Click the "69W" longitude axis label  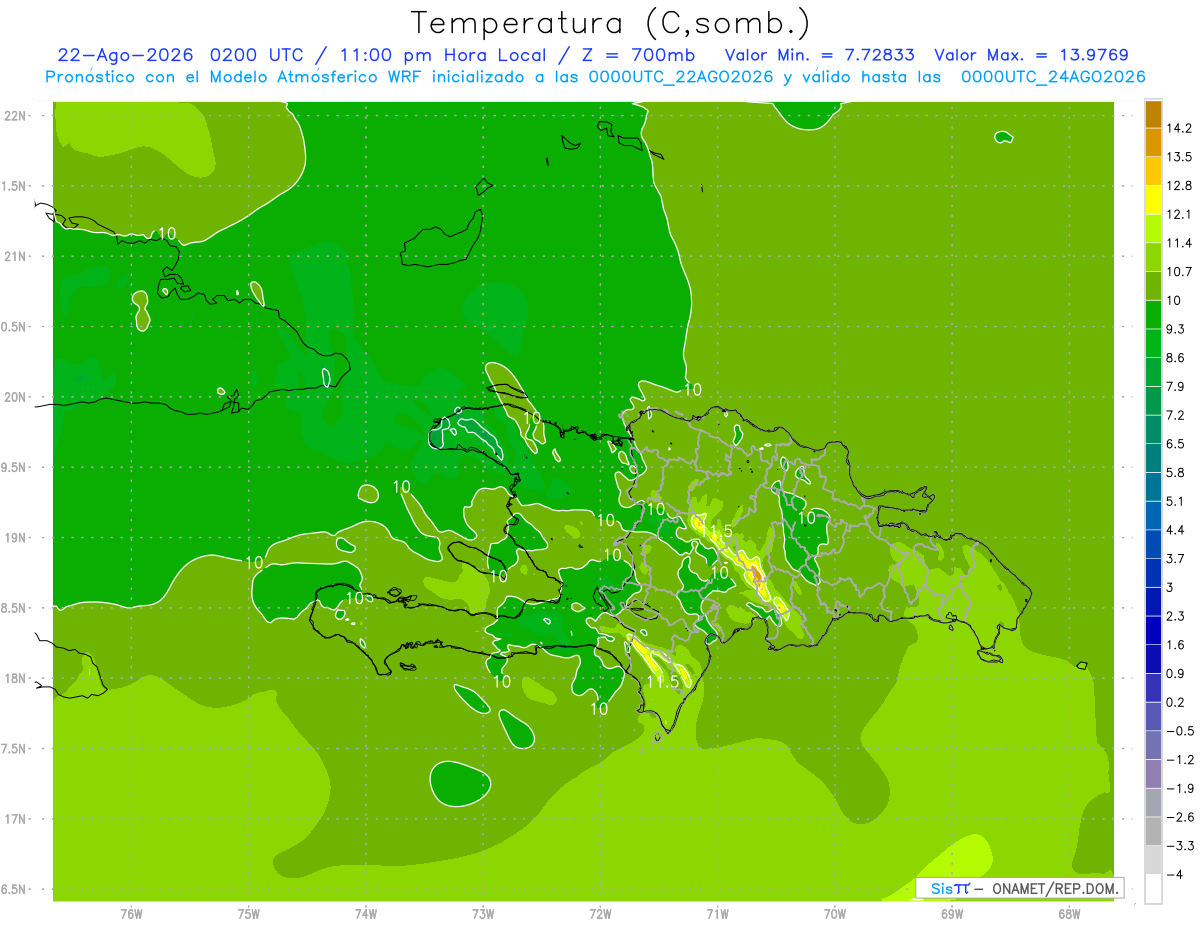click(952, 914)
